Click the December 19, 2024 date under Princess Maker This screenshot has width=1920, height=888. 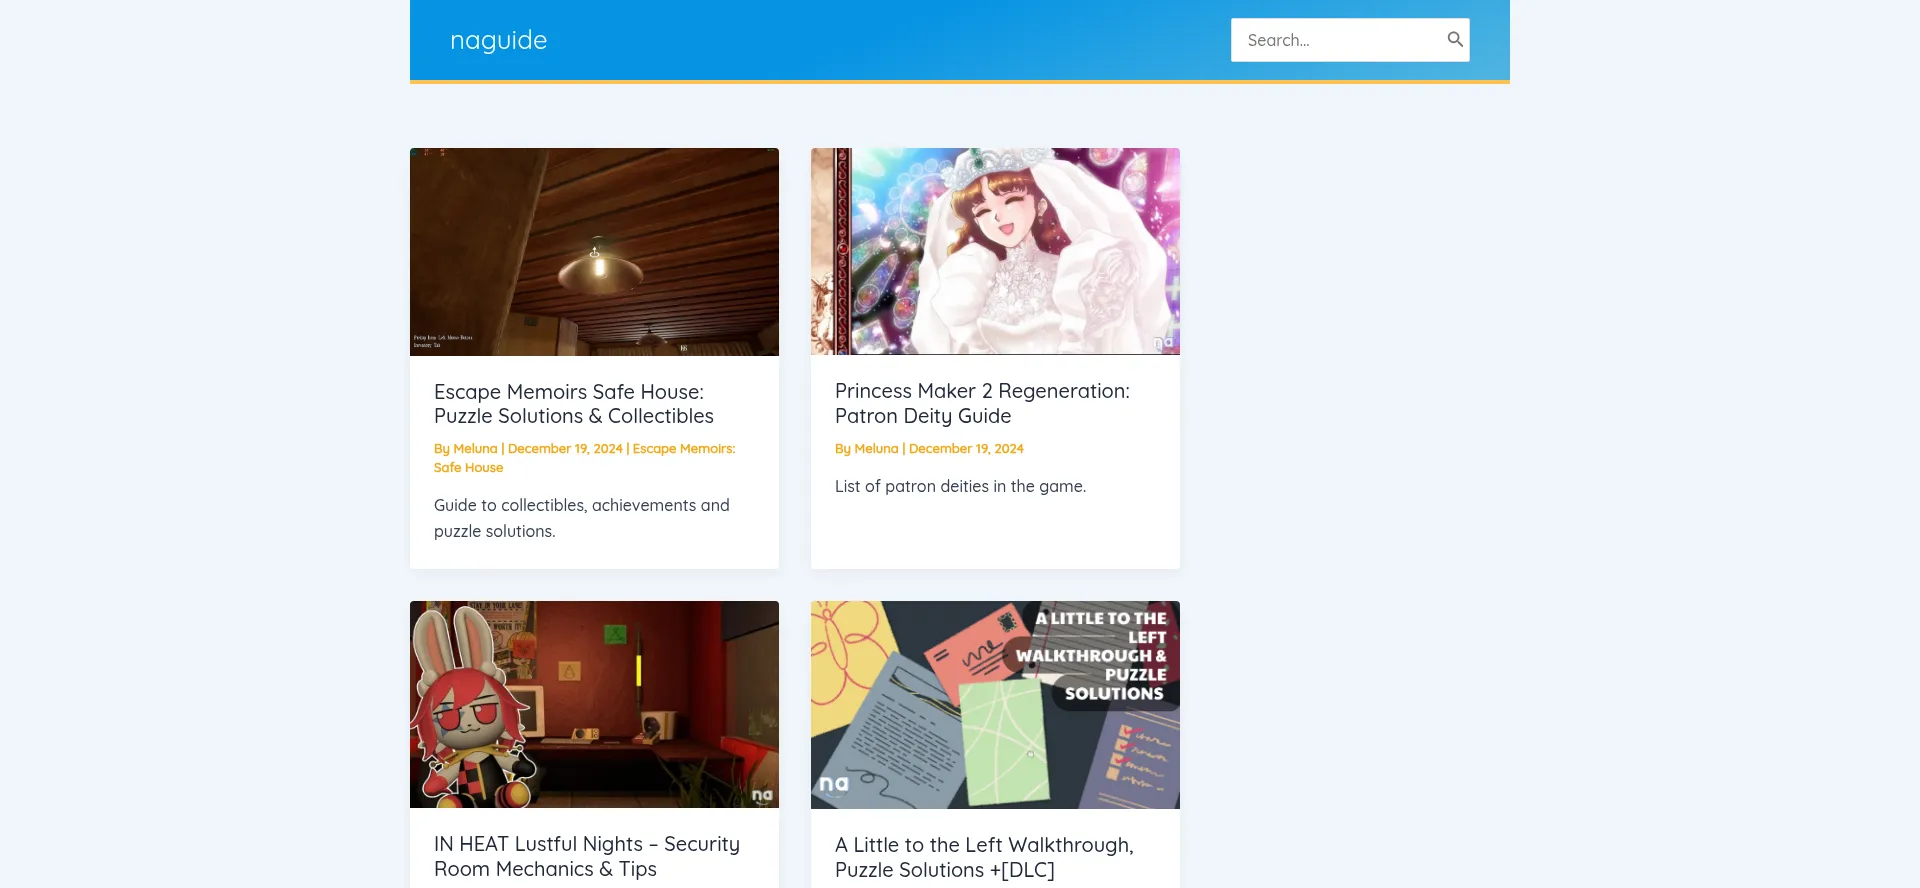[966, 449]
